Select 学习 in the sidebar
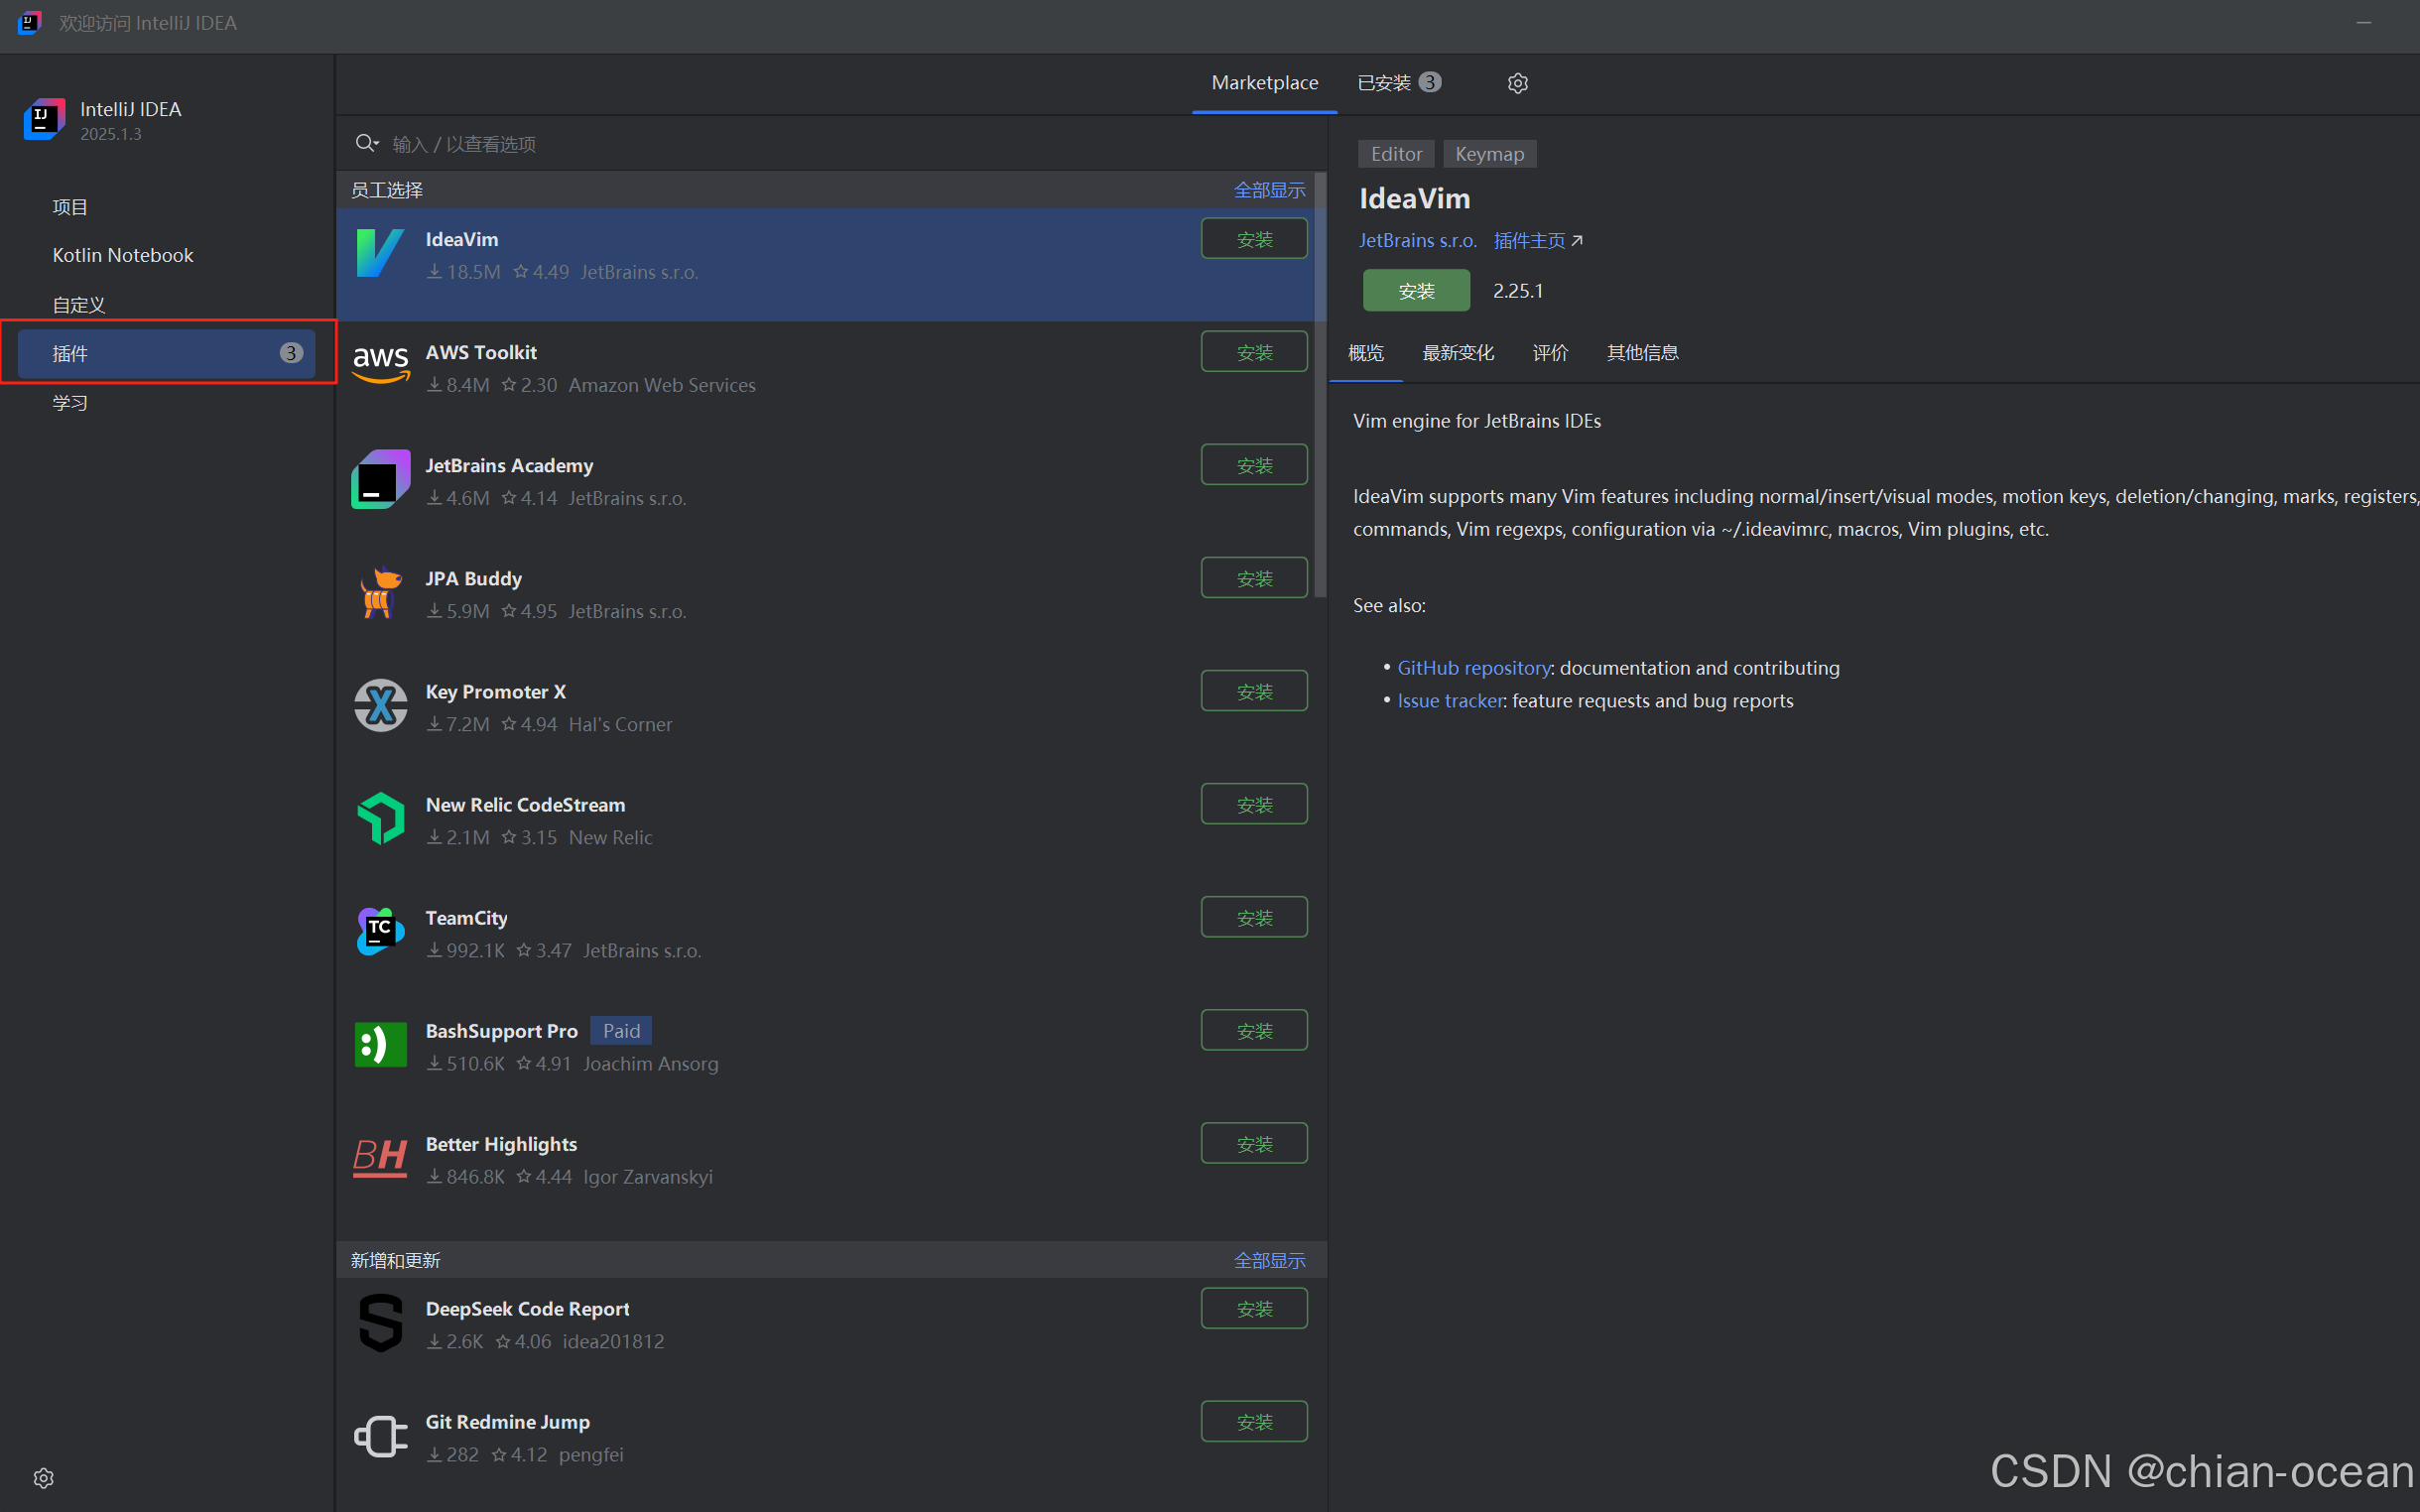 (167, 403)
